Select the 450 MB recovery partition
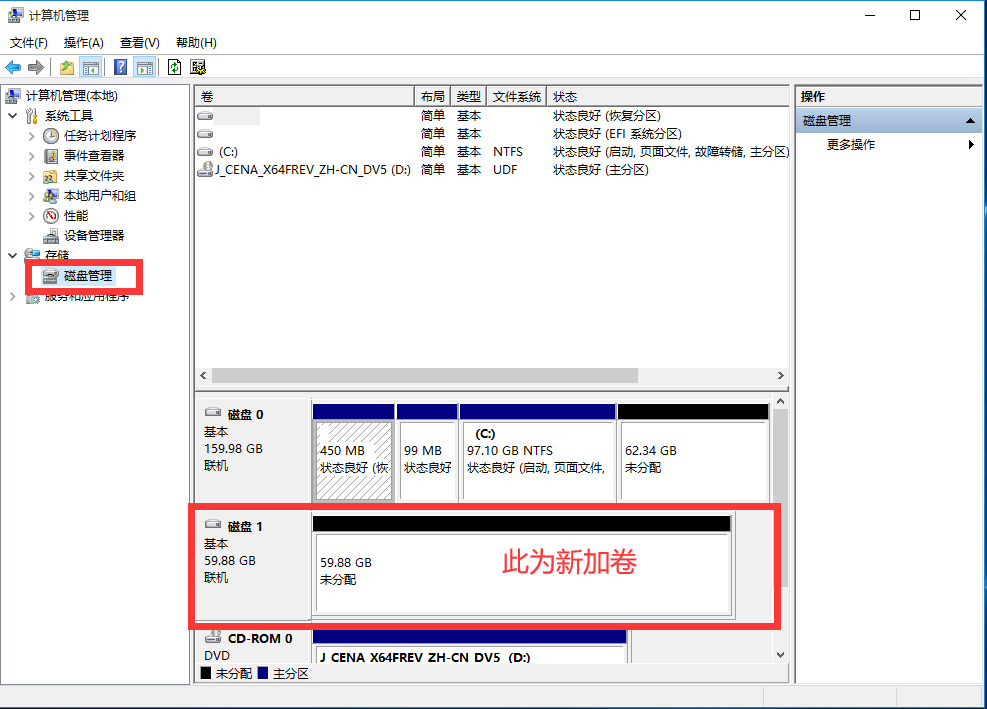The width and height of the screenshot is (987, 709). 354,460
